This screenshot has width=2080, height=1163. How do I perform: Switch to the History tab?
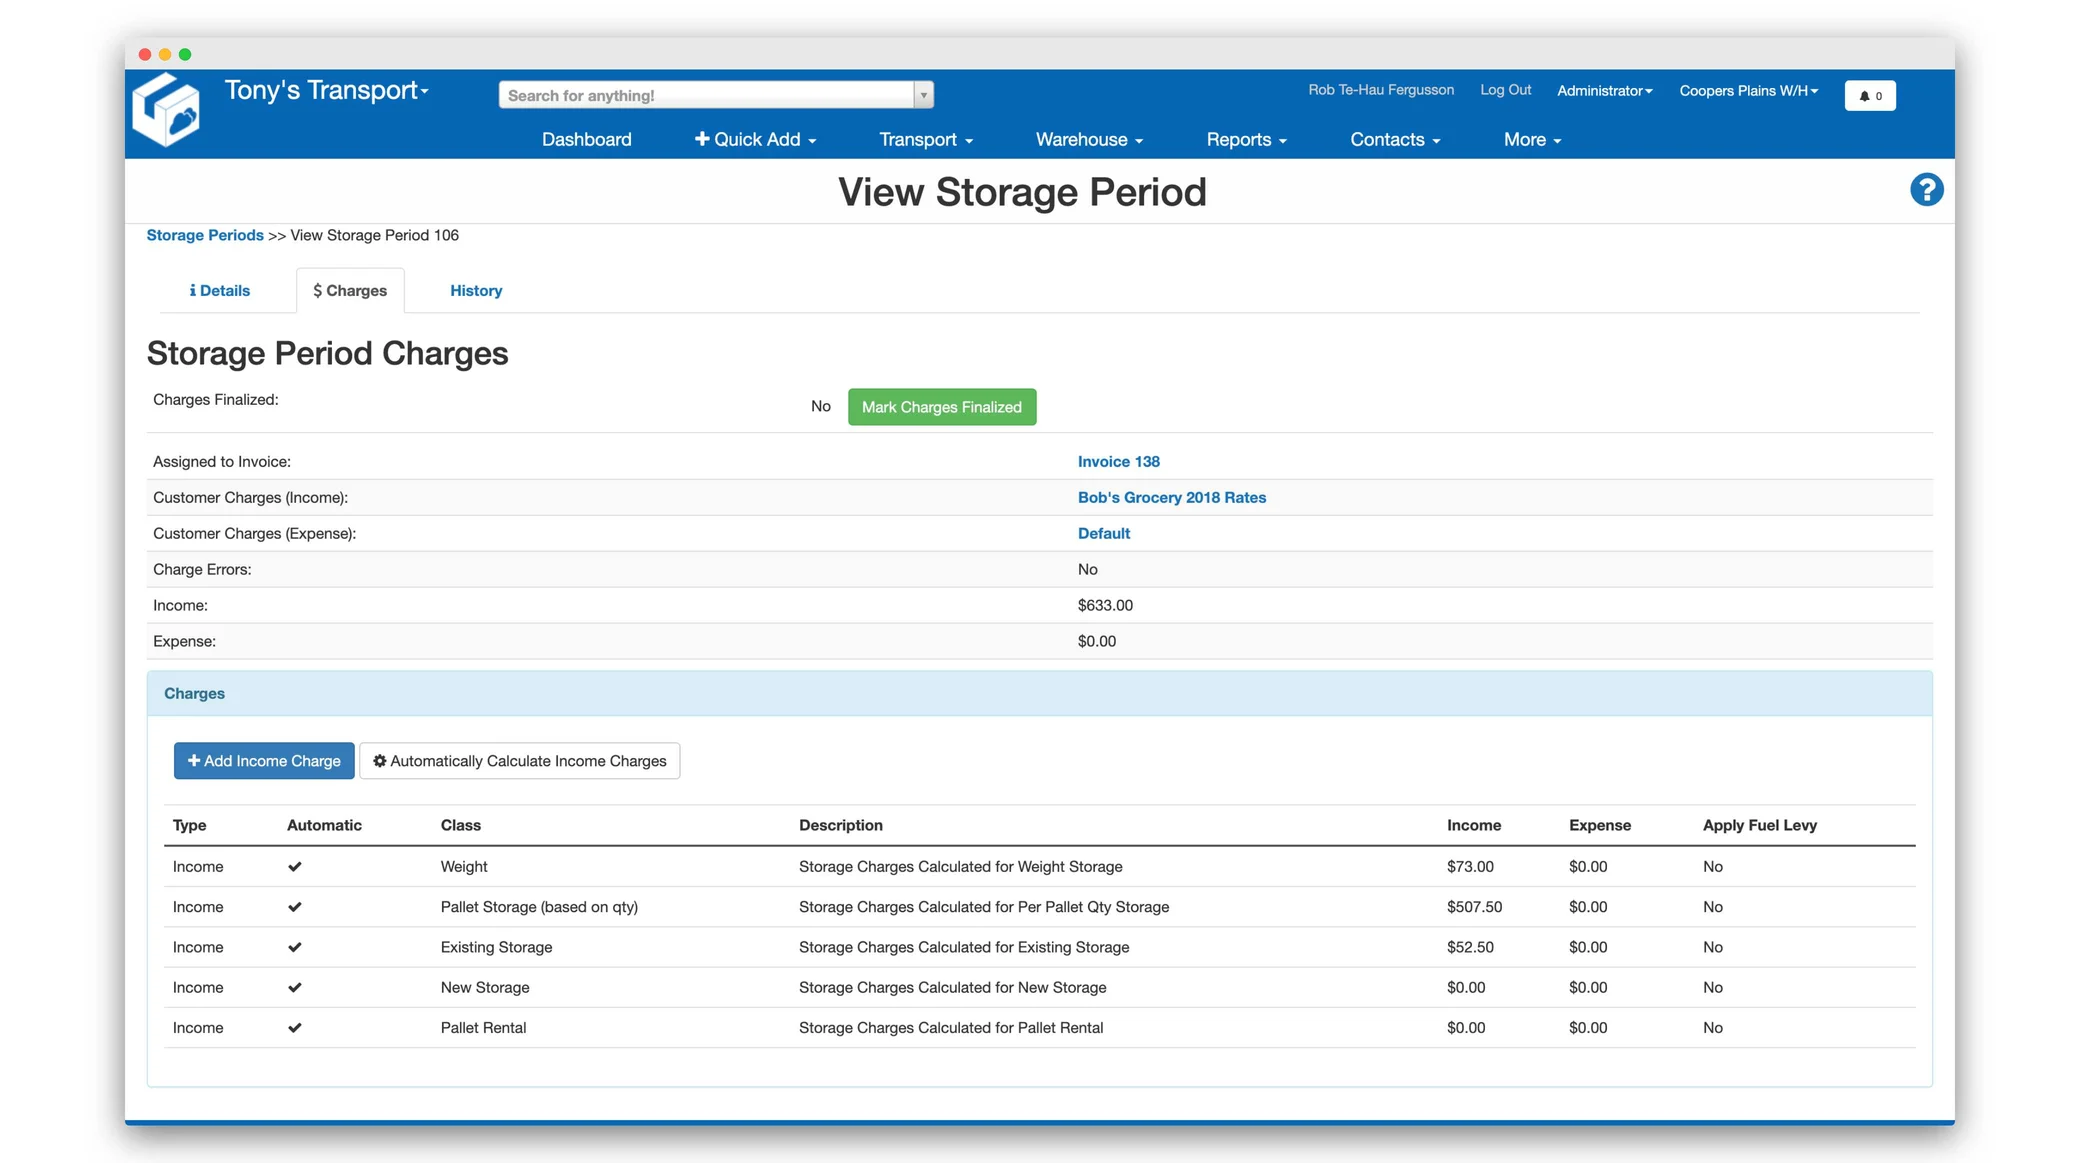pos(475,290)
